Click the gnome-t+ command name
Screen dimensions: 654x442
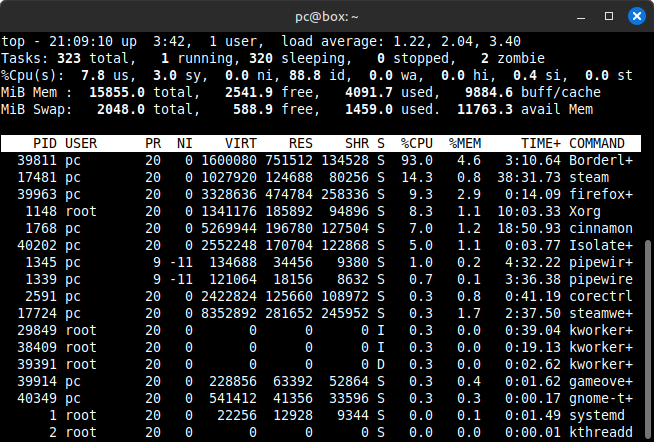(601, 399)
